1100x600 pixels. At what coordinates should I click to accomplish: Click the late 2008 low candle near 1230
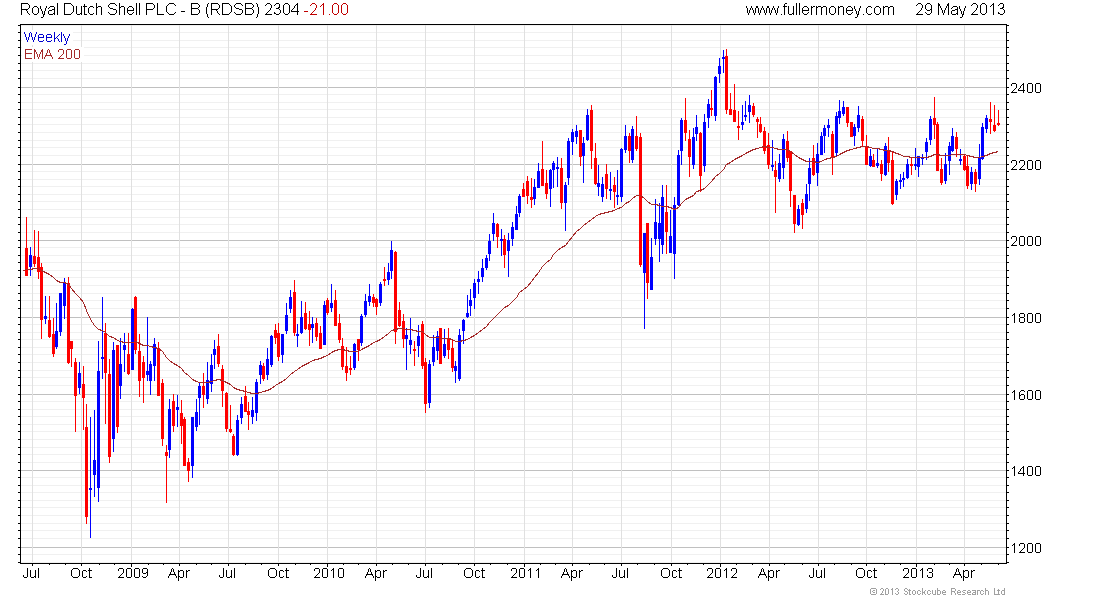point(90,477)
